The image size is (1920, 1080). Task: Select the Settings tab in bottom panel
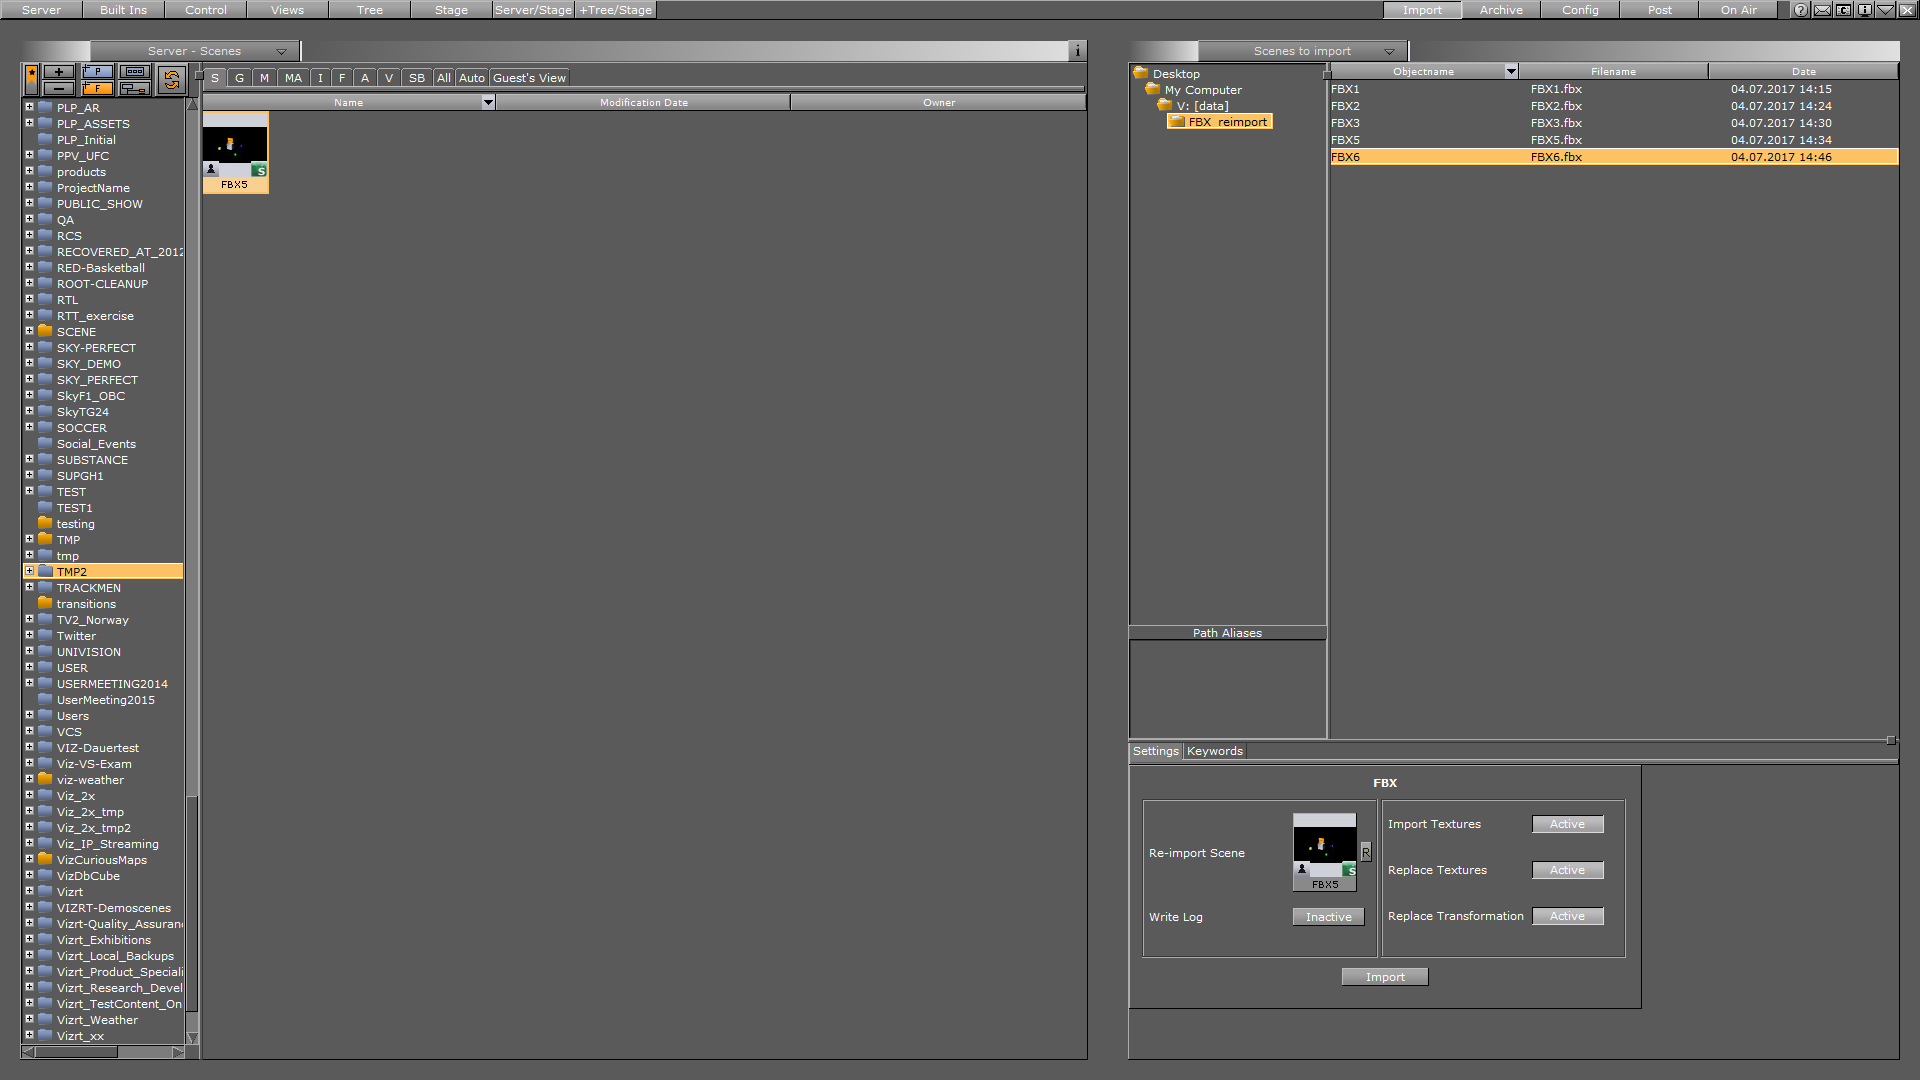(1154, 750)
